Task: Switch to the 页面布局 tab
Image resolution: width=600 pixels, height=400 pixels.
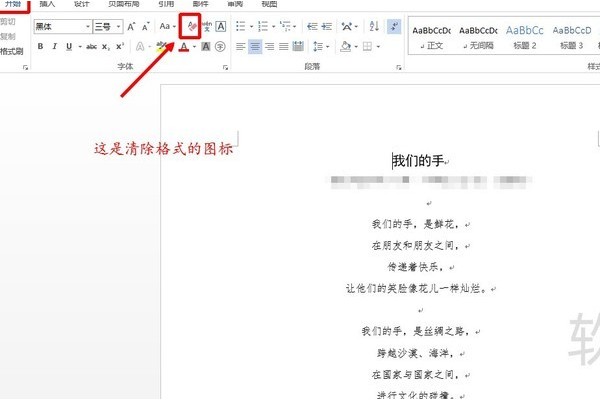Action: 124,4
